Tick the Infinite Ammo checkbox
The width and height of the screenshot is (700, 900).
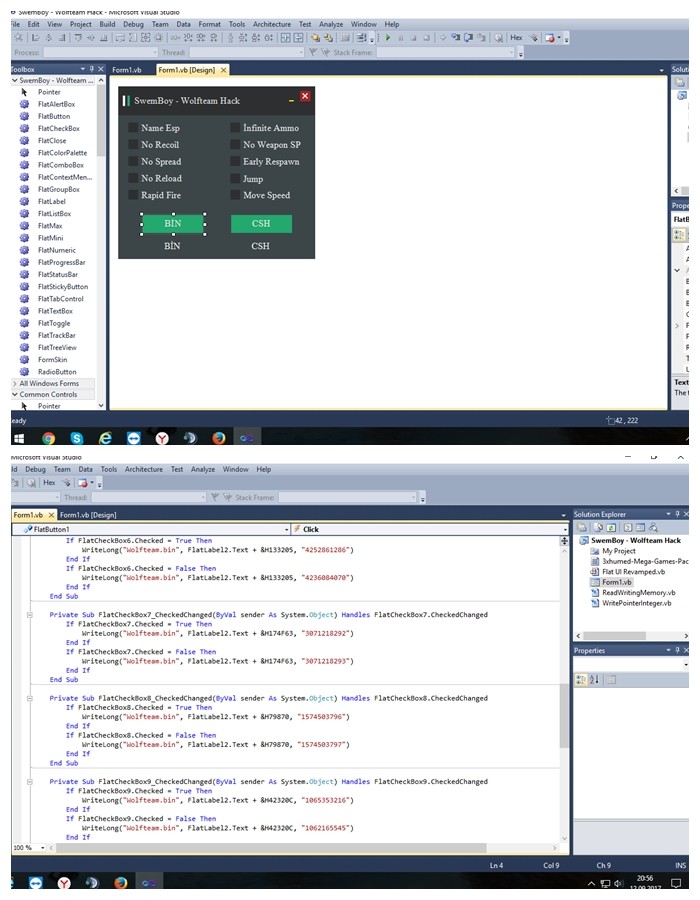235,127
